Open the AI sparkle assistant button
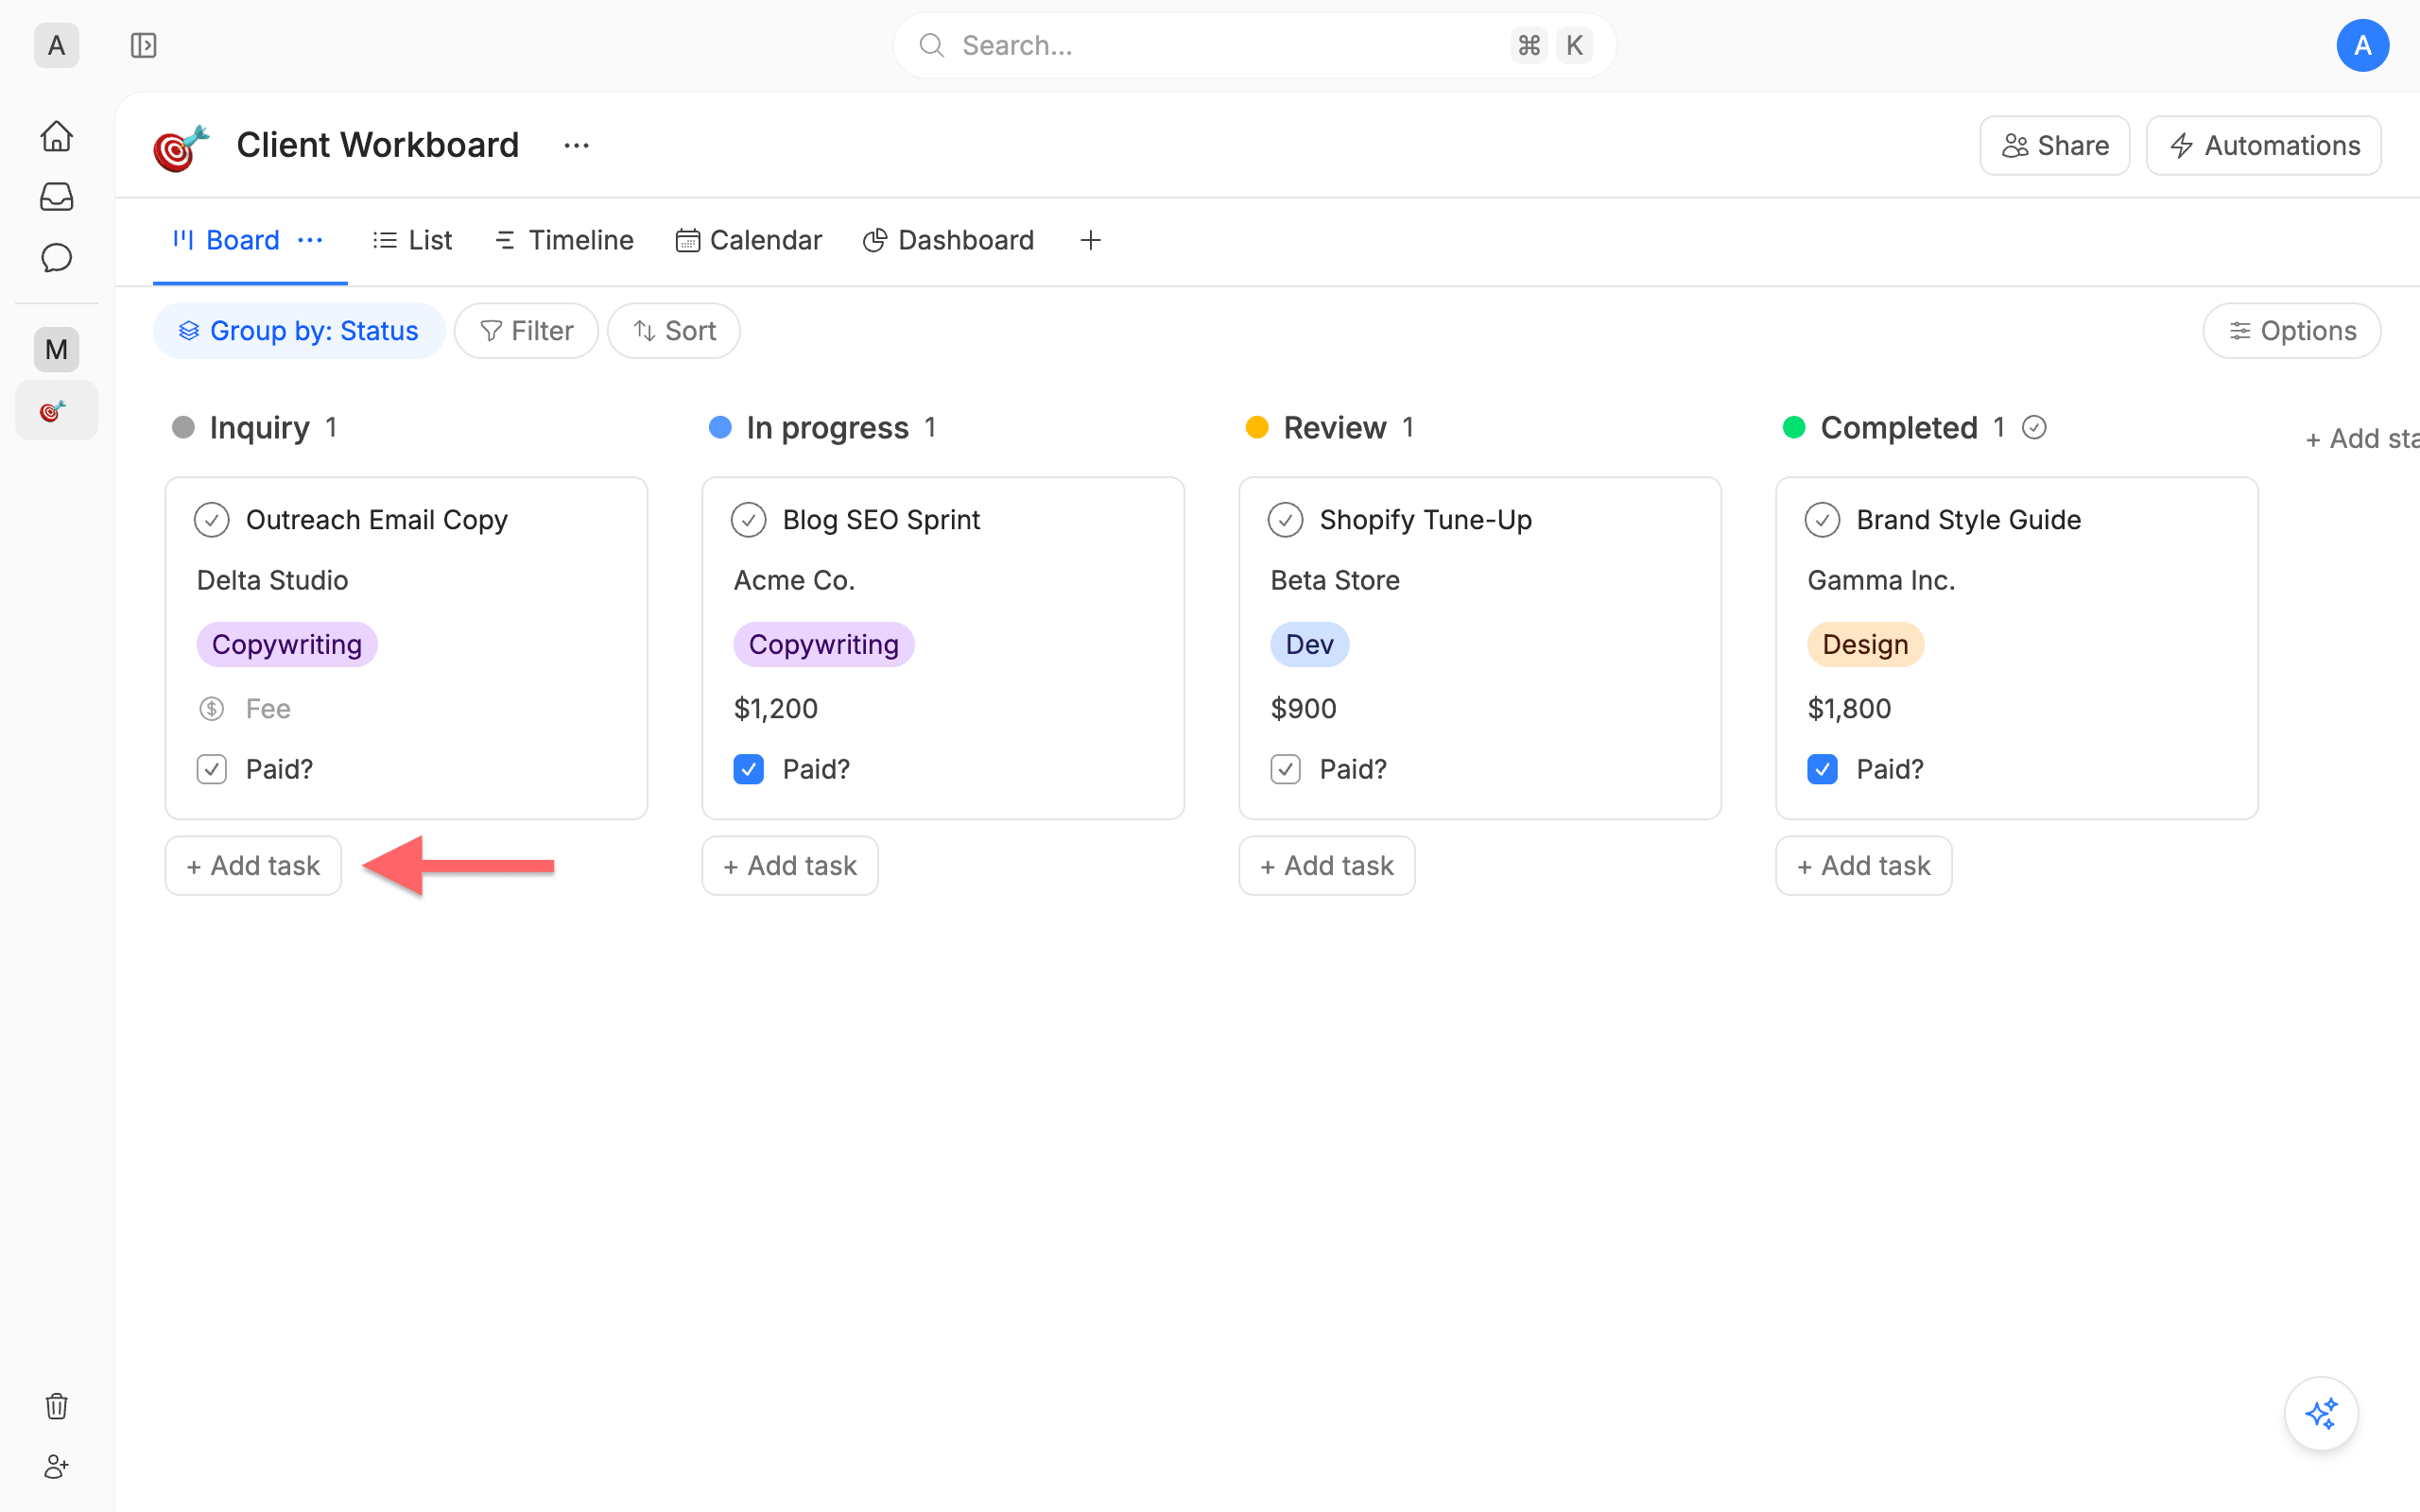Image resolution: width=2420 pixels, height=1512 pixels. pyautogui.click(x=2321, y=1413)
